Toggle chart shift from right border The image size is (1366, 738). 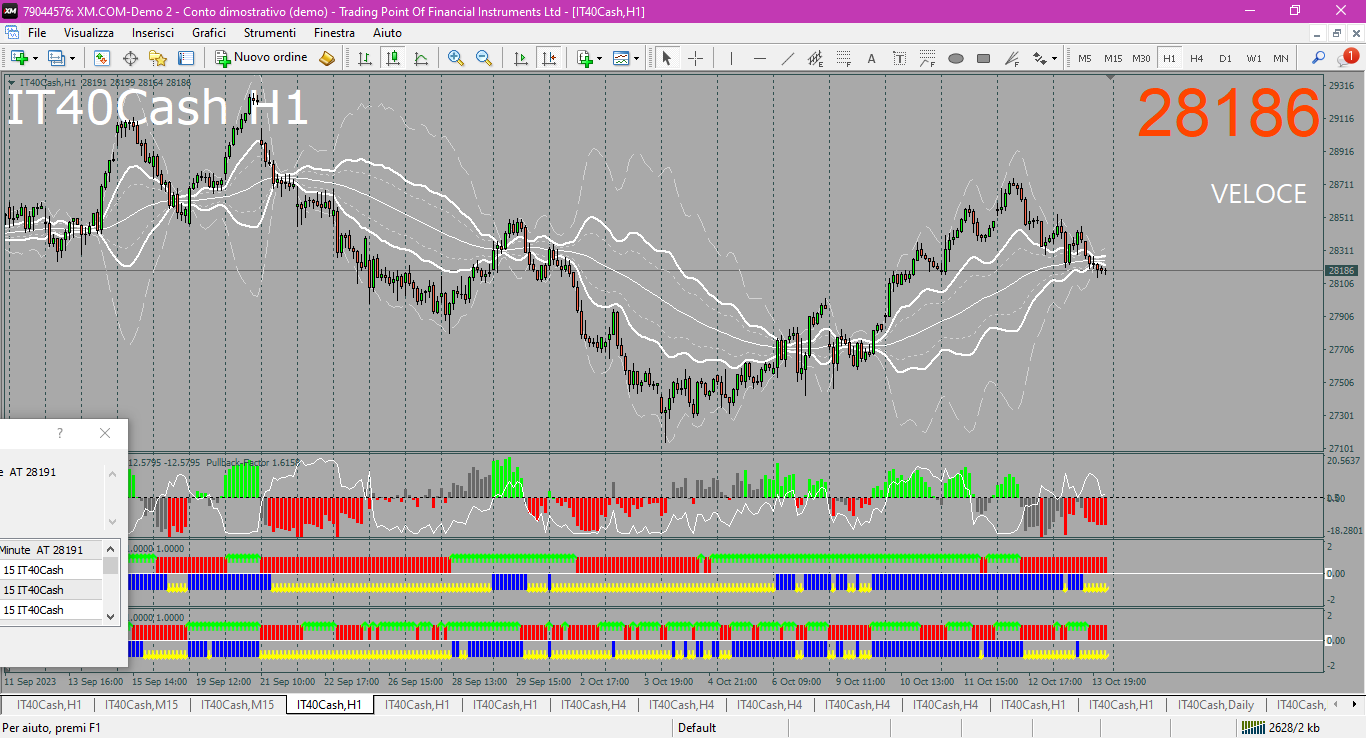pos(548,58)
